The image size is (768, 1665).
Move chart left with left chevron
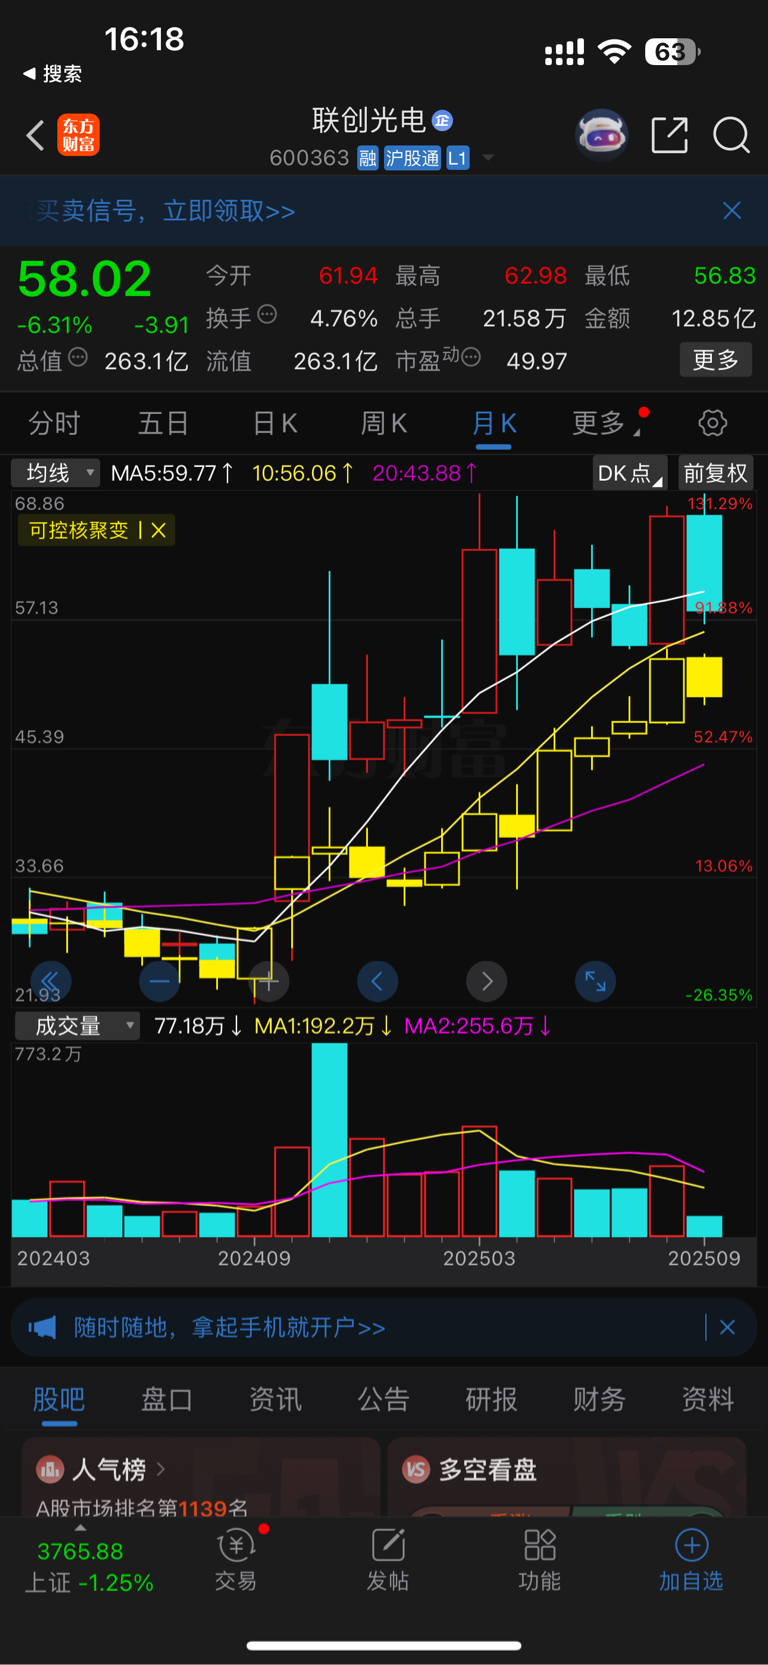(x=377, y=981)
